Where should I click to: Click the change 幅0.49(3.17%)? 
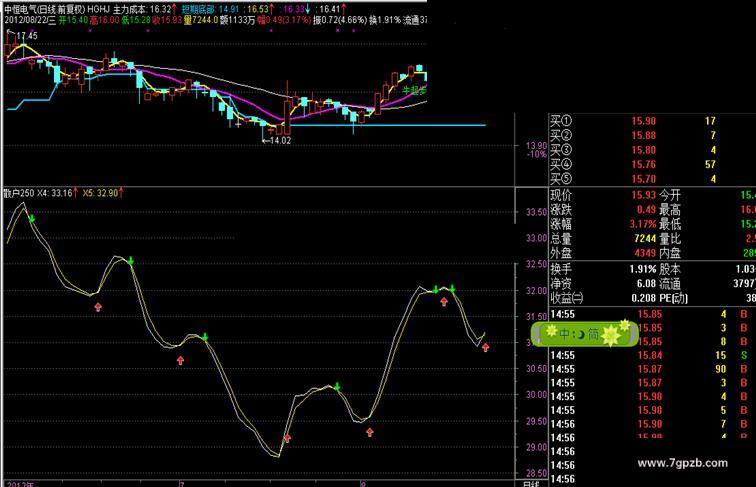(284, 20)
